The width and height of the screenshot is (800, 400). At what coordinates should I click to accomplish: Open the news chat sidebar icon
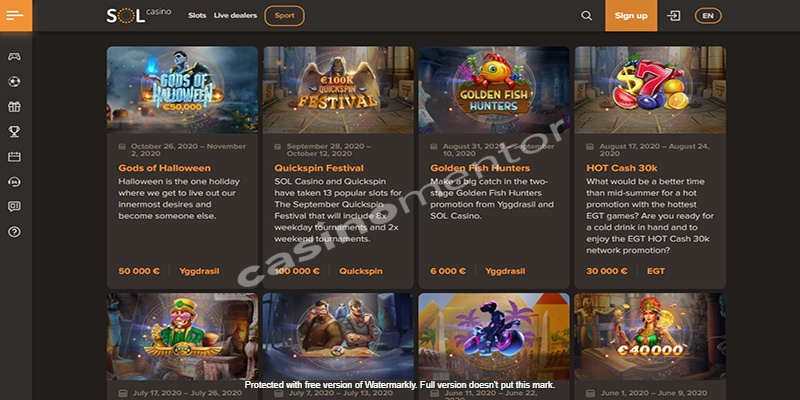[14, 207]
